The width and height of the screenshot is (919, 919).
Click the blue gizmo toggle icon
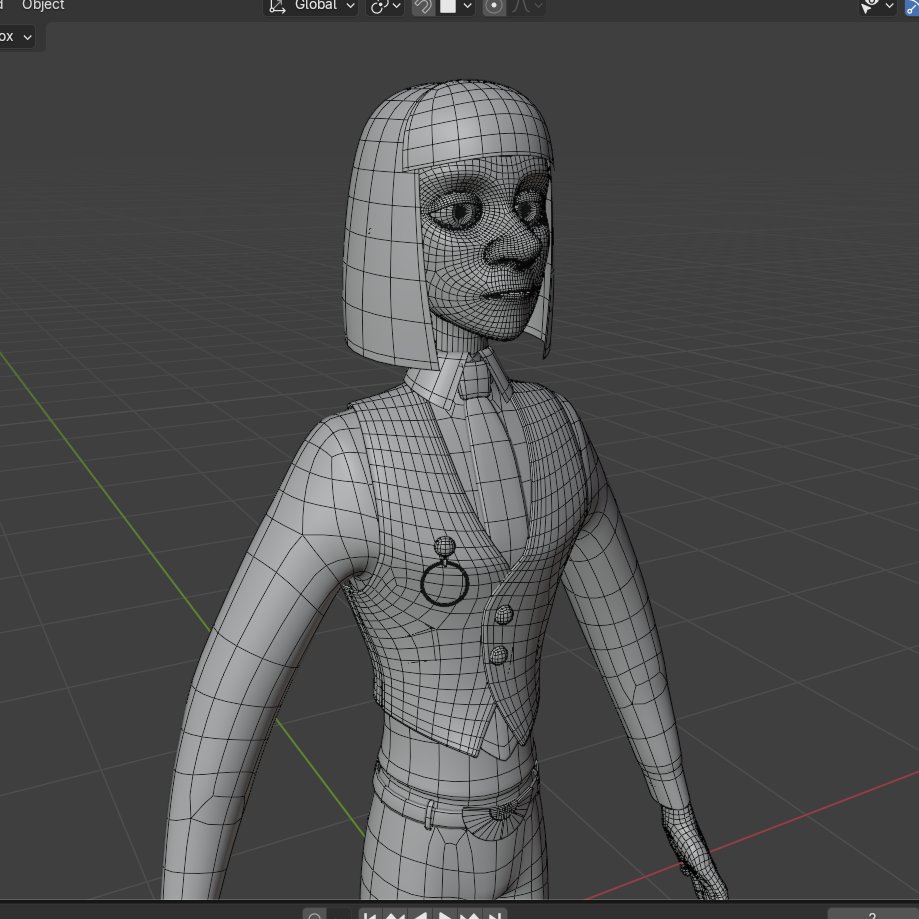click(x=912, y=6)
